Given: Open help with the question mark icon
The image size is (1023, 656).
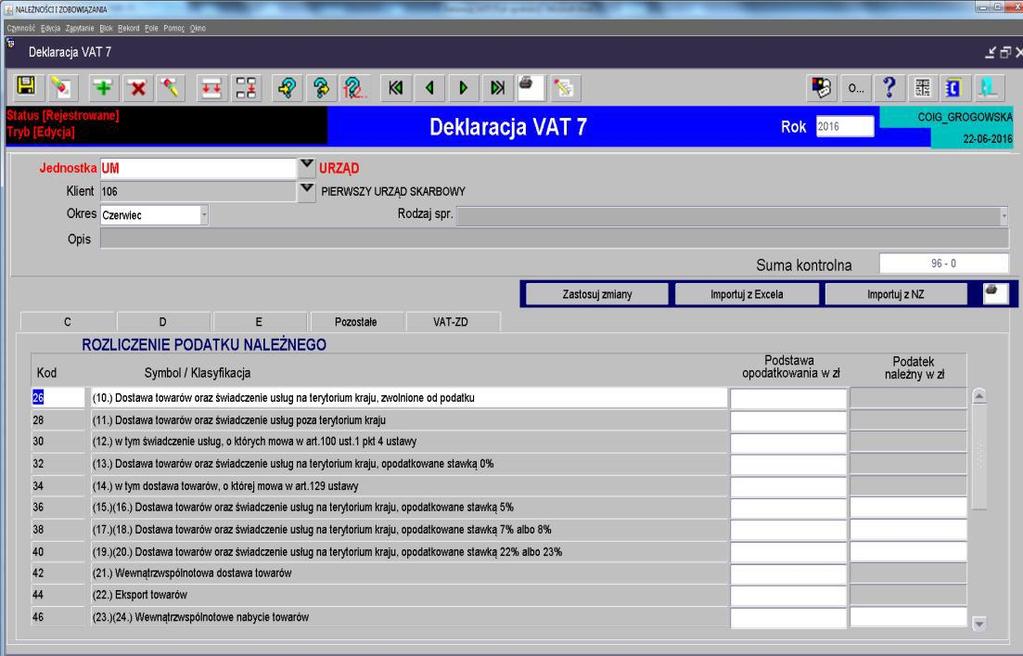Looking at the screenshot, I should click(889, 87).
